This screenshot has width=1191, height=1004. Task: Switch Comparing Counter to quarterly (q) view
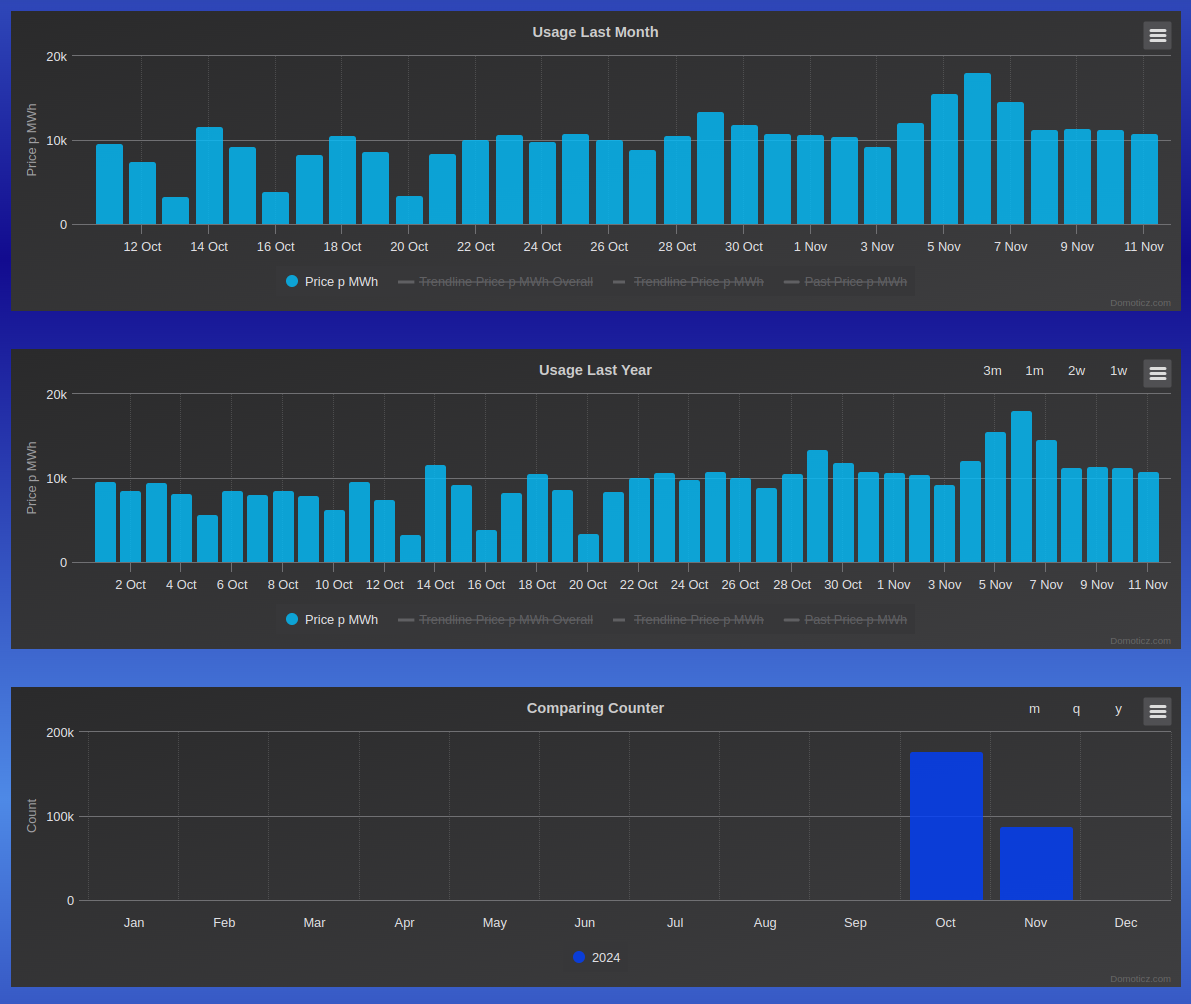(1076, 709)
